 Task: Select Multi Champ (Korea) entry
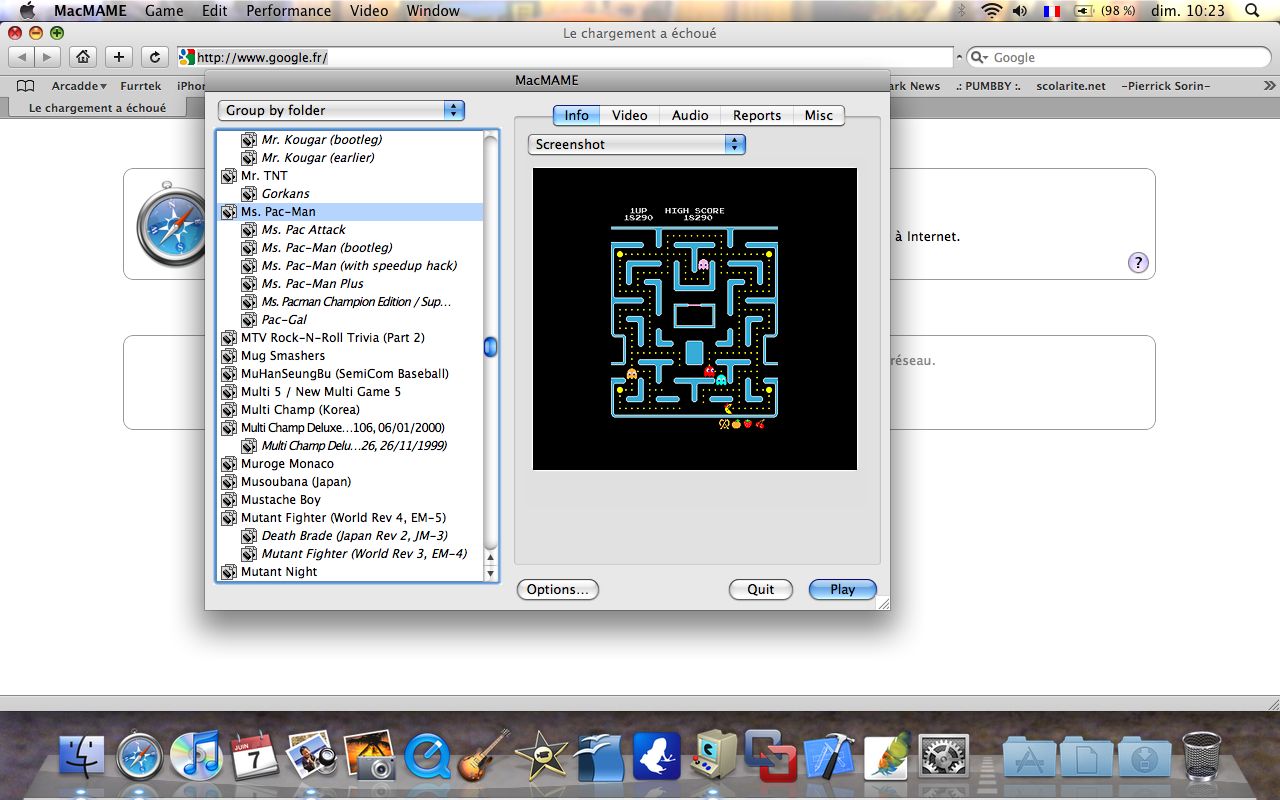[300, 409]
